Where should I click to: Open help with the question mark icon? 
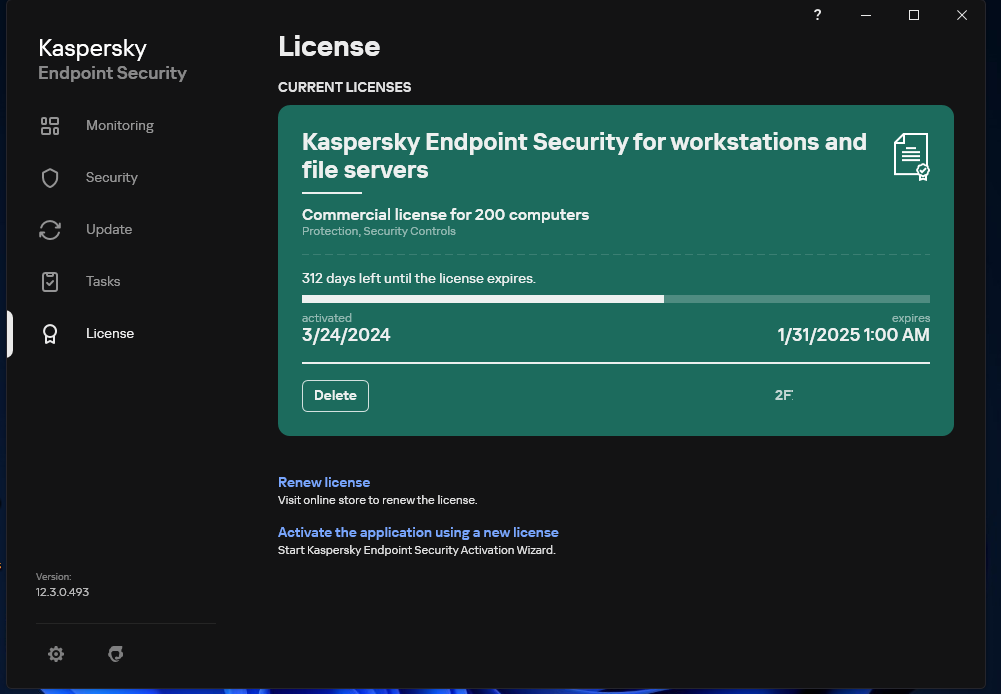[818, 15]
